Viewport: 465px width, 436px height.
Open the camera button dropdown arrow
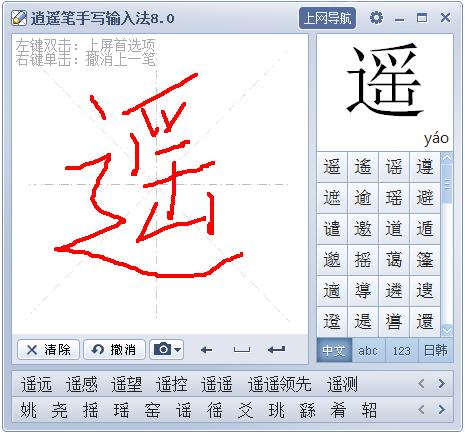(x=178, y=350)
